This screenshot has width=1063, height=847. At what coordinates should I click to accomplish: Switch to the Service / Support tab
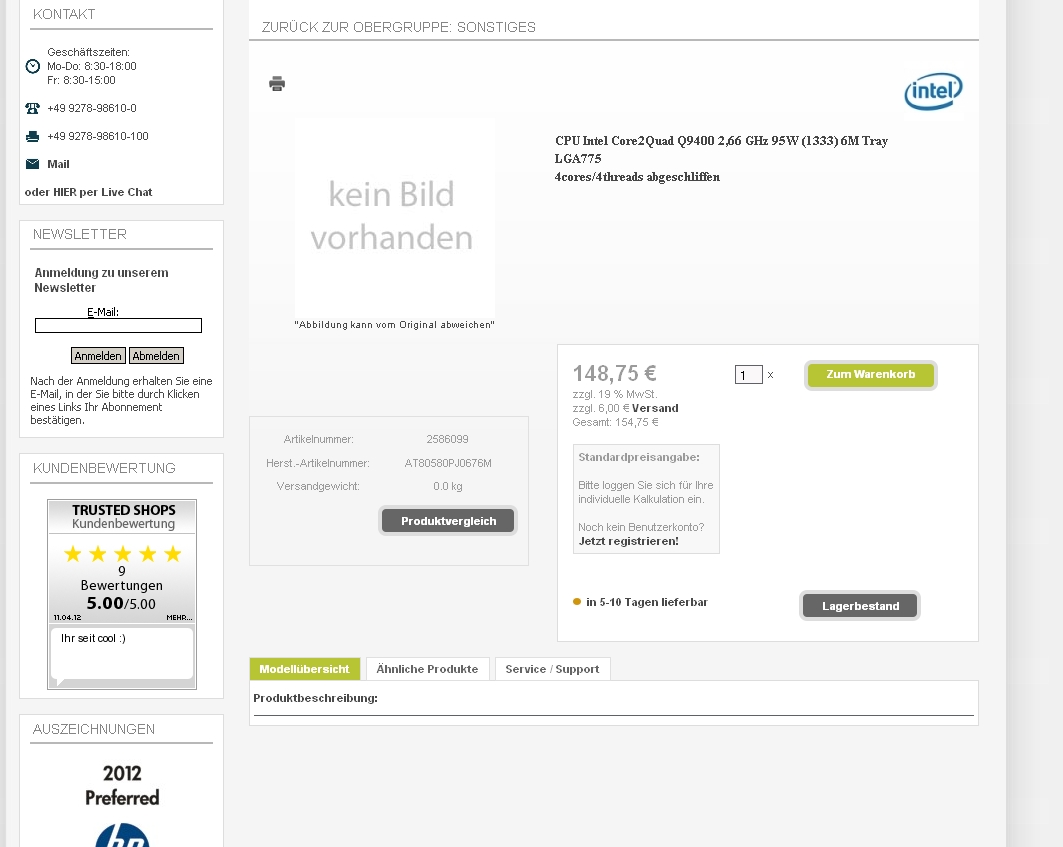(553, 669)
